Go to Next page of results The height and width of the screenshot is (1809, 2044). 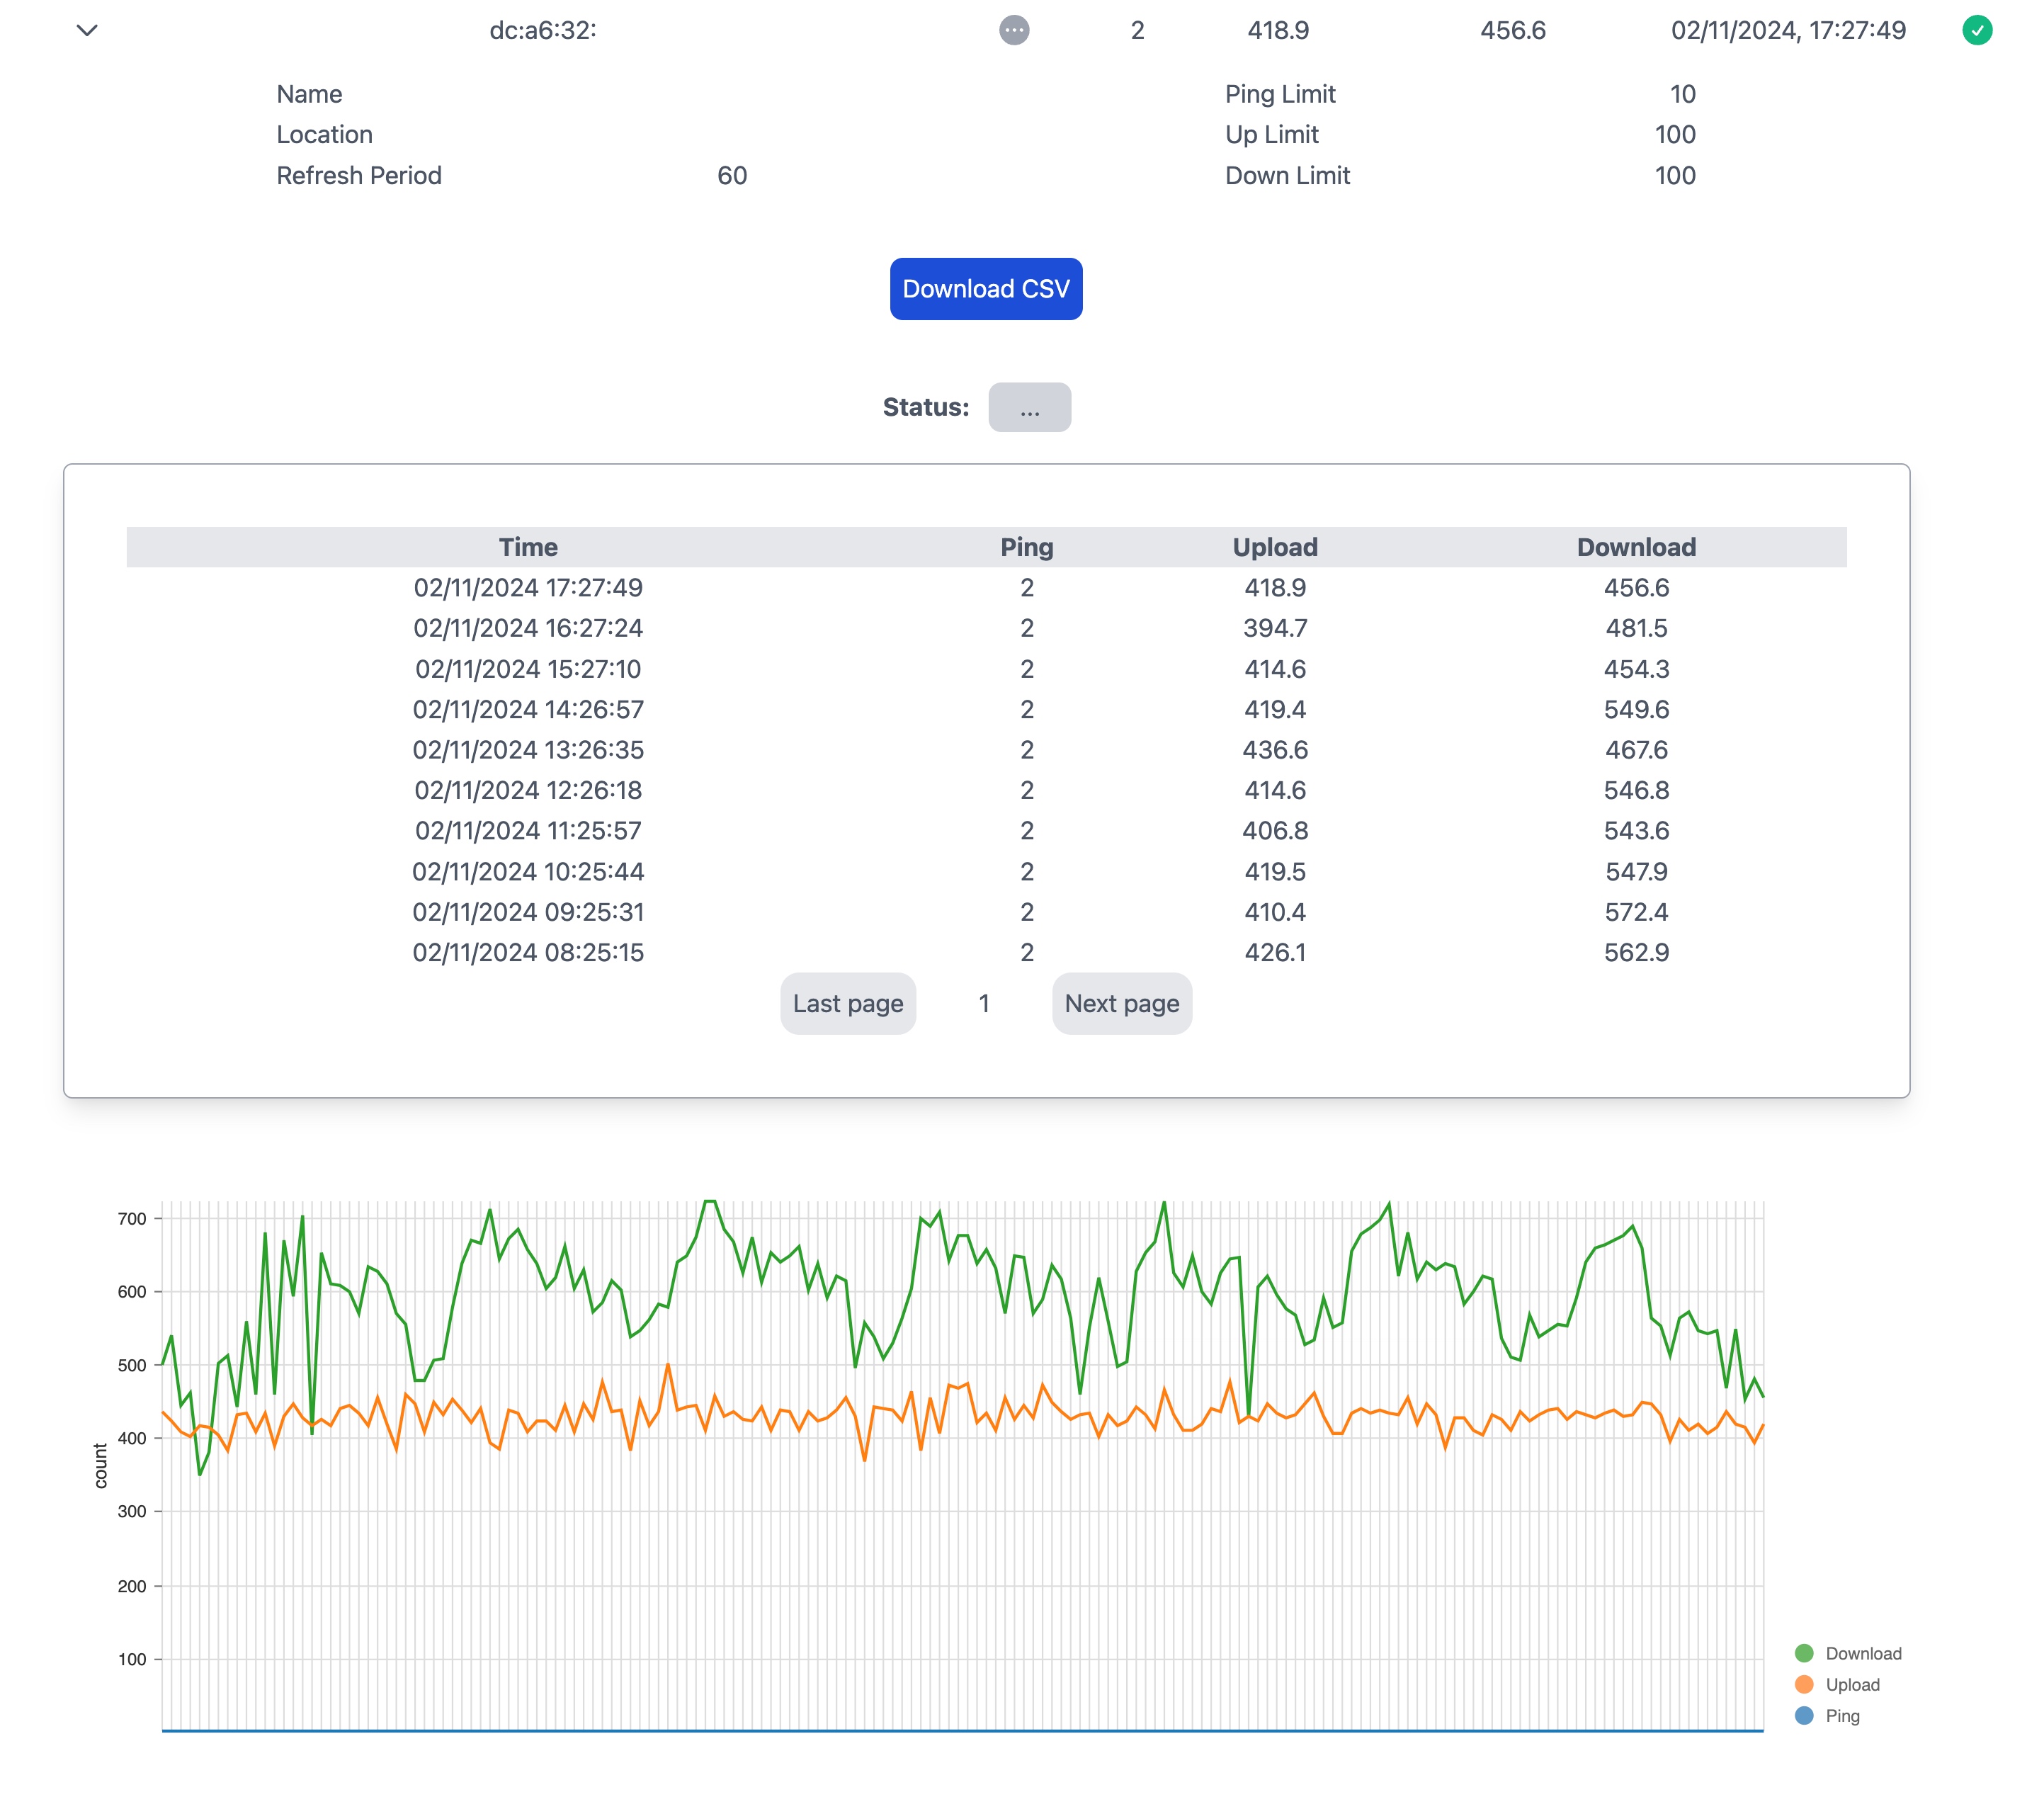point(1122,1003)
